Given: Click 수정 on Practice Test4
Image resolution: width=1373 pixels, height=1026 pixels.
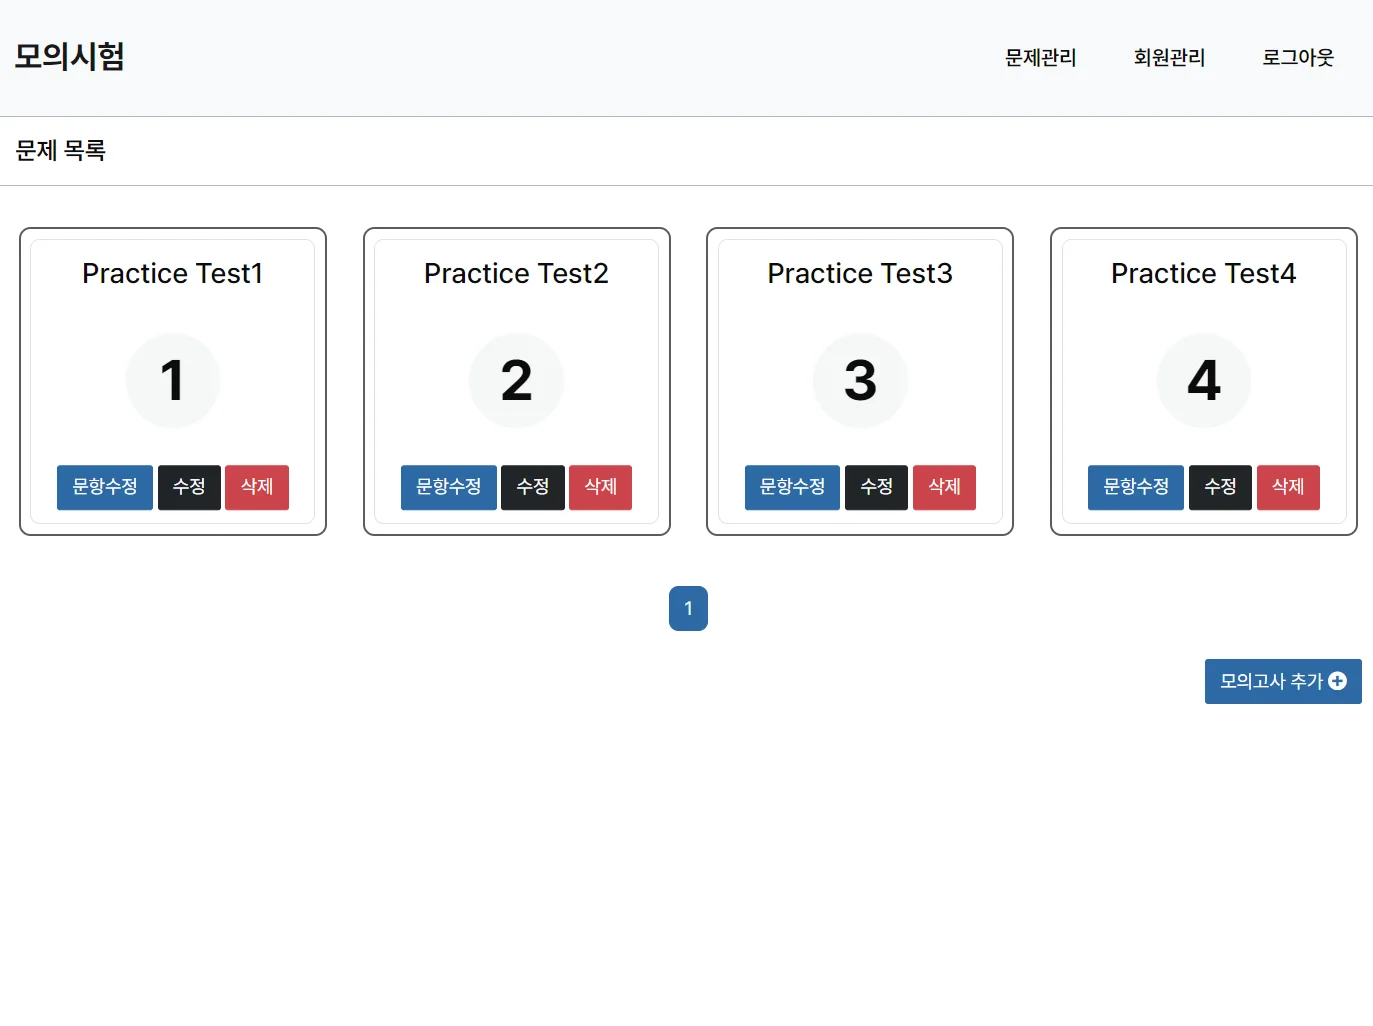Looking at the screenshot, I should click(x=1220, y=487).
